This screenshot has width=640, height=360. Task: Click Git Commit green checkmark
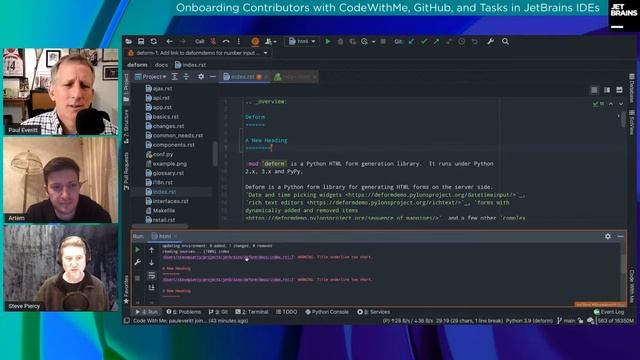coord(424,41)
